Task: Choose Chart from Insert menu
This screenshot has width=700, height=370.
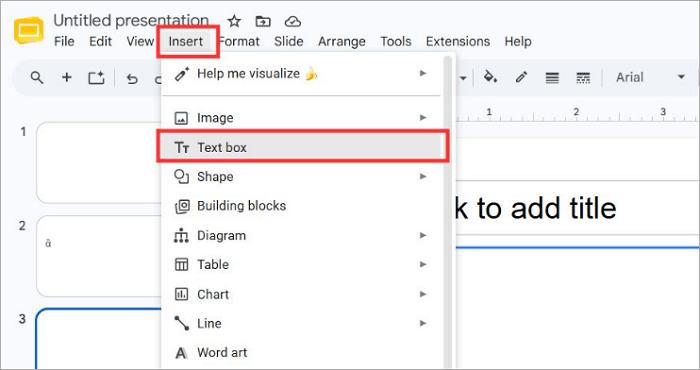Action: (301, 295)
